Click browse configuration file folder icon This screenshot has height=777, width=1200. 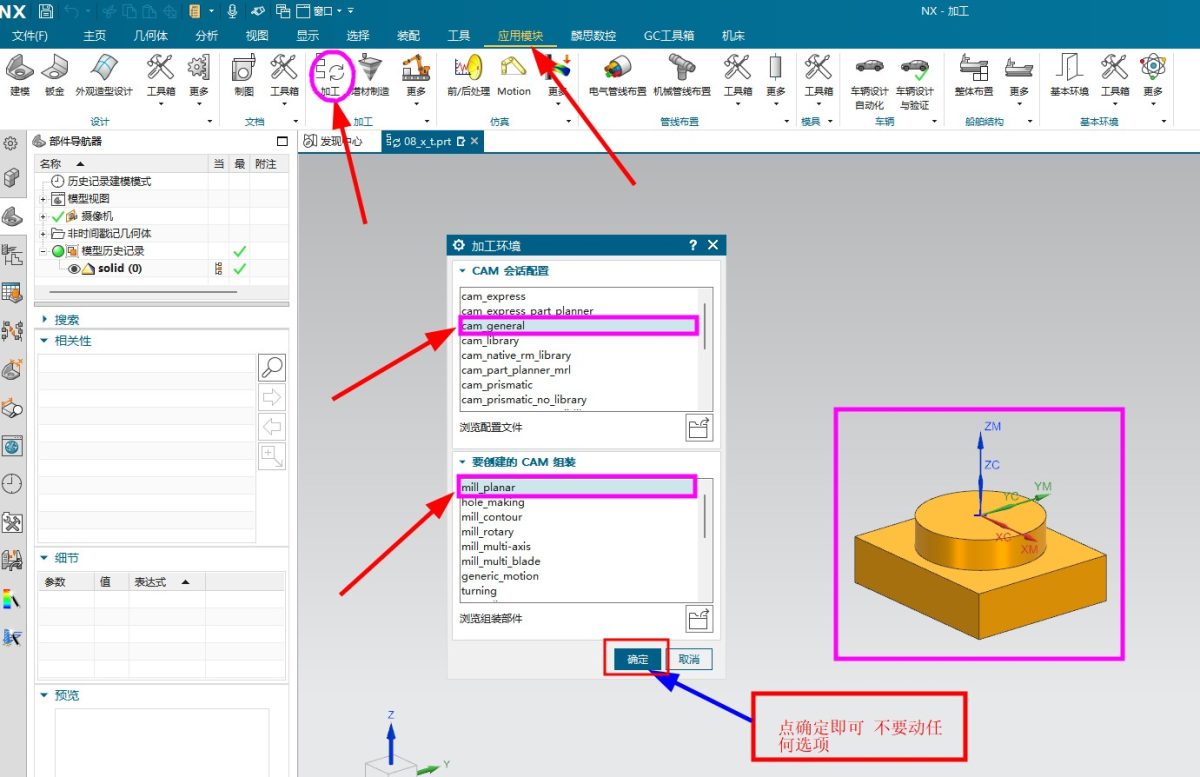tap(700, 427)
